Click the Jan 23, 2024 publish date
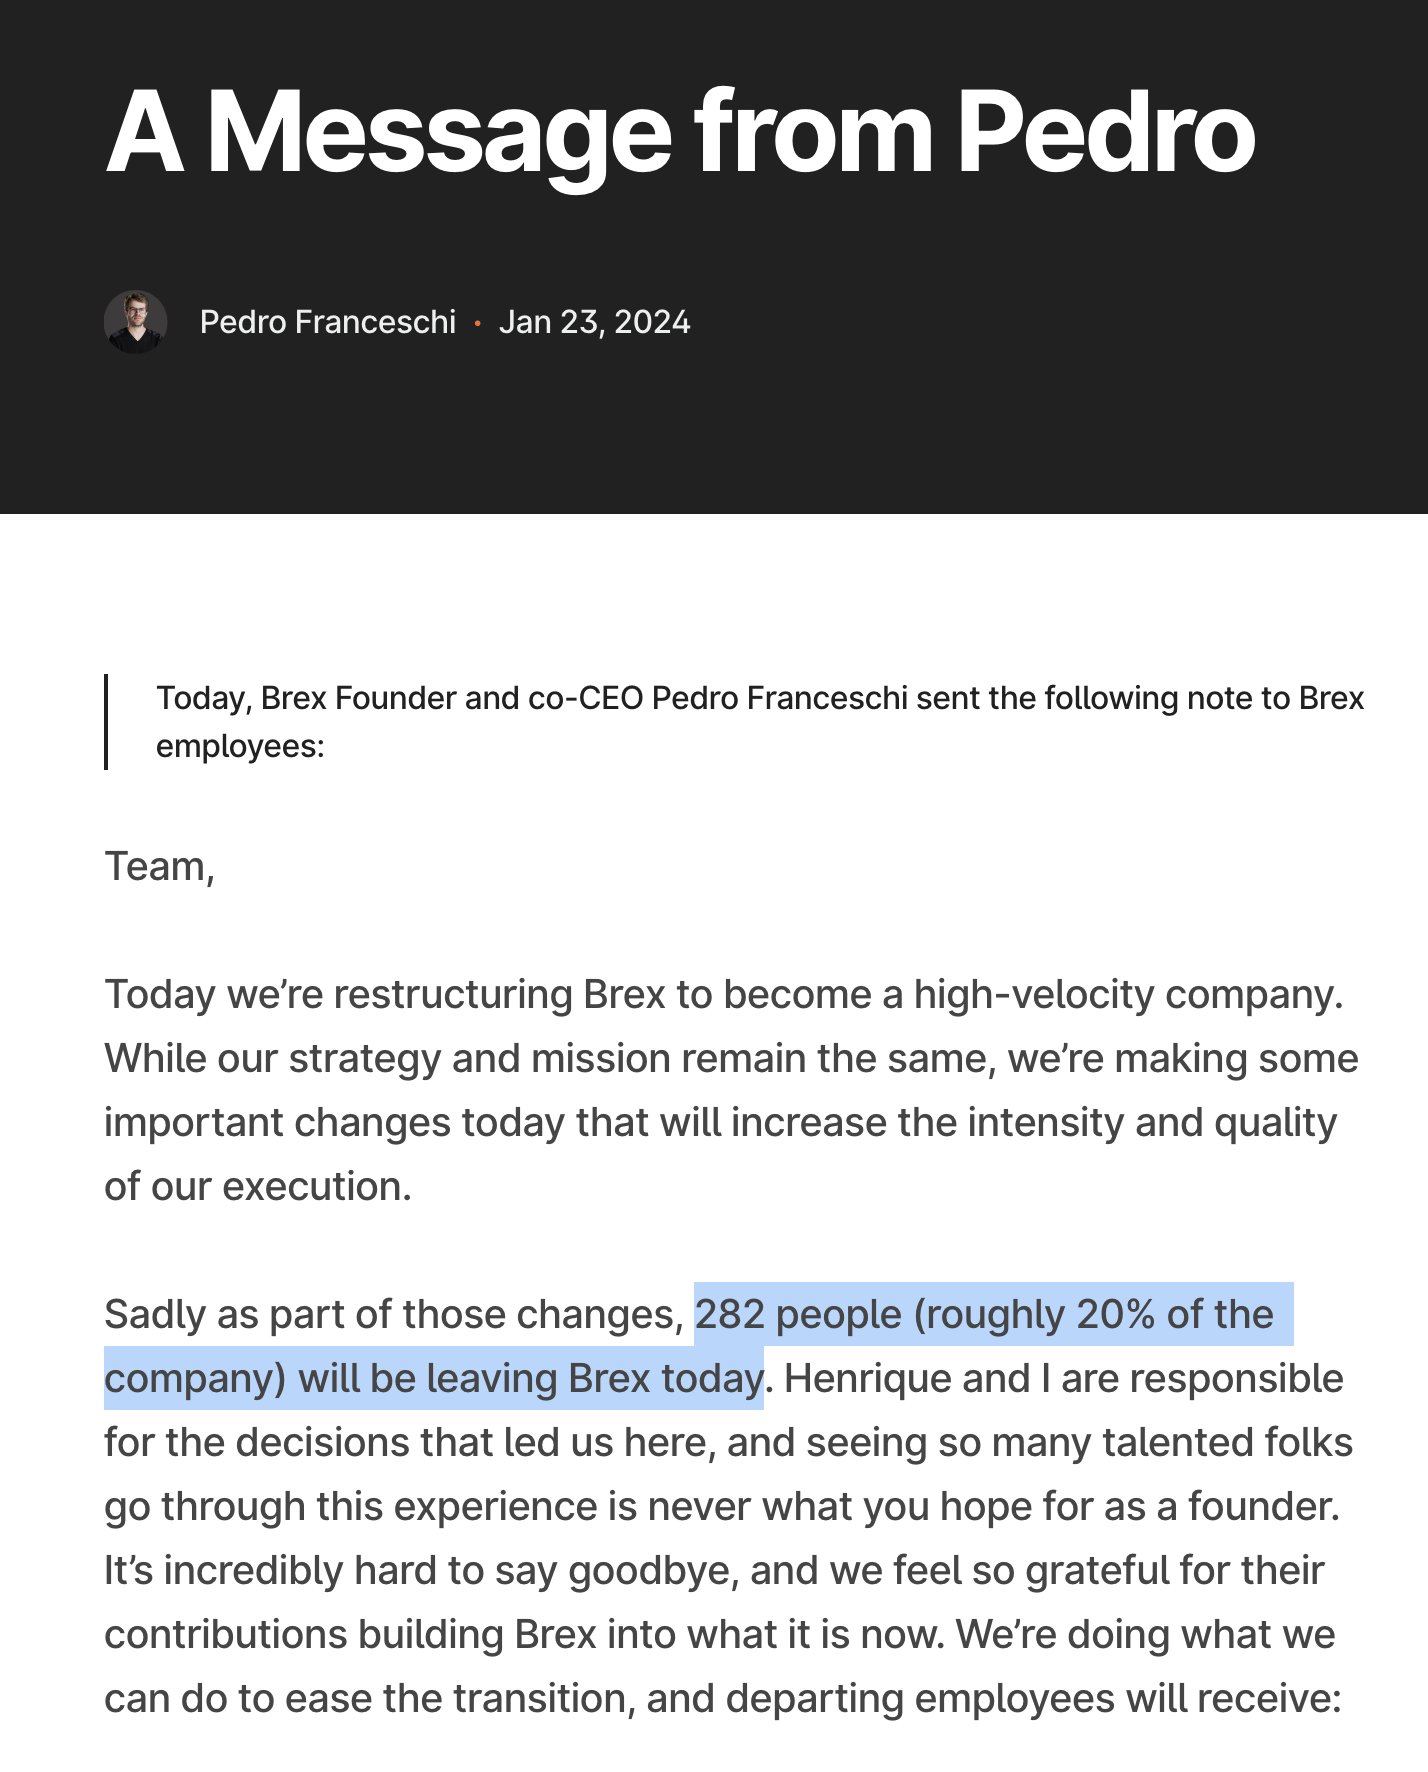This screenshot has width=1428, height=1772. tap(594, 322)
